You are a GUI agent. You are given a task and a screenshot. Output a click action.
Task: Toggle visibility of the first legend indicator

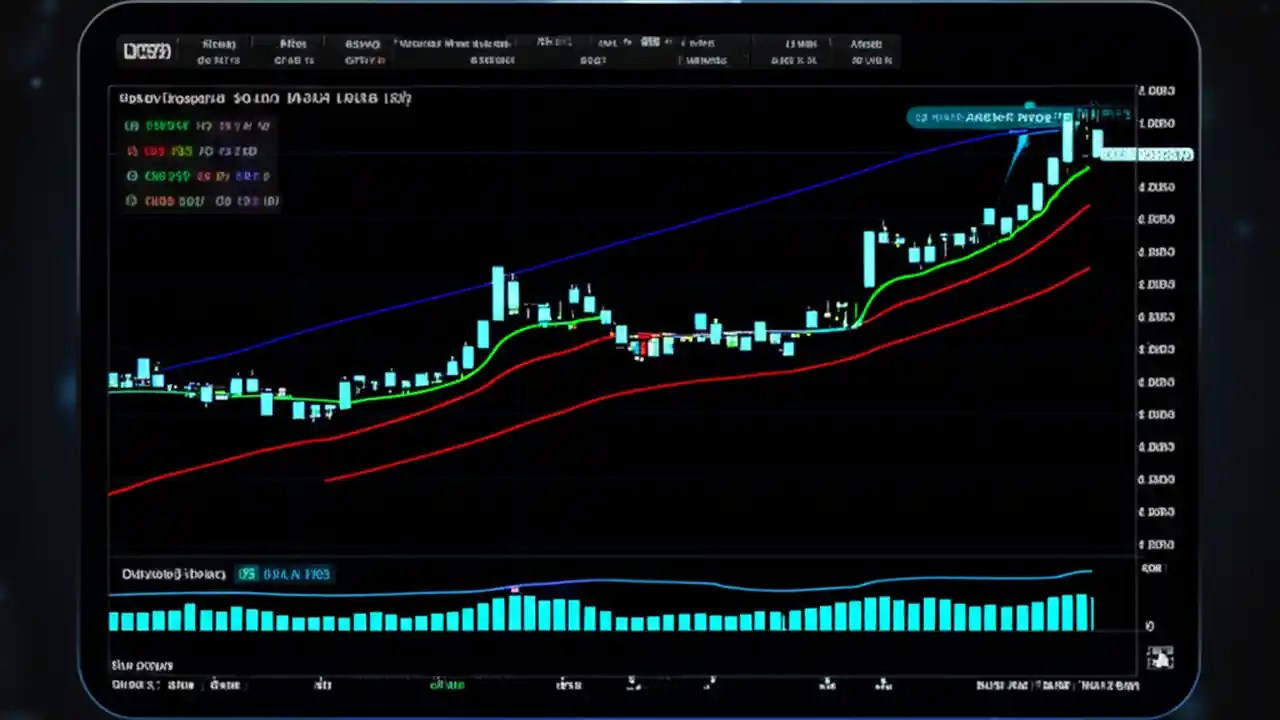click(x=132, y=125)
